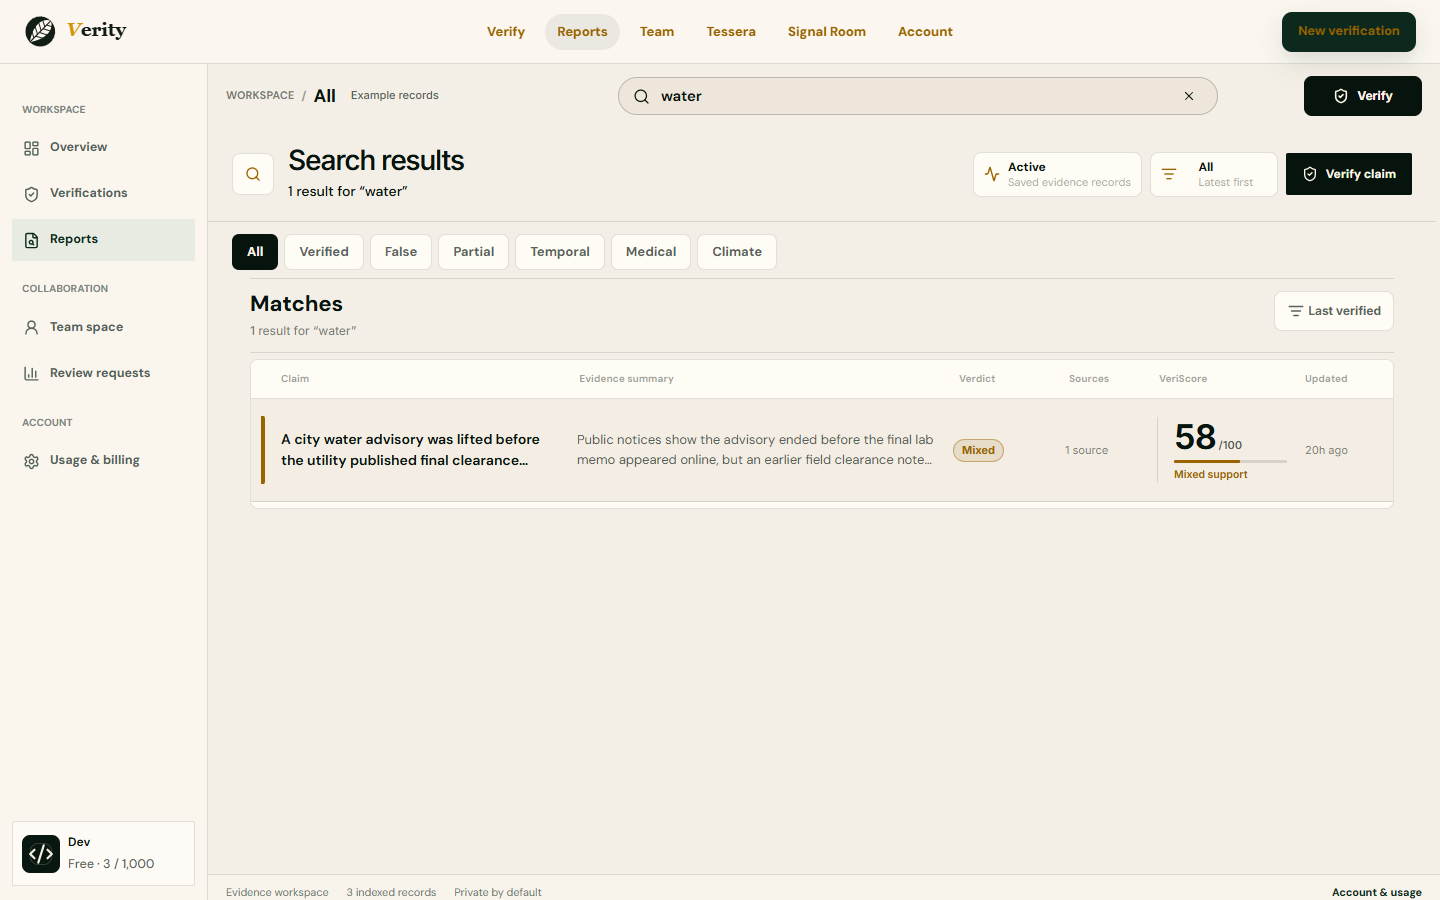Screen dimensions: 1440x900
Task: Open the Last verified sort dropdown
Action: coord(1334,311)
